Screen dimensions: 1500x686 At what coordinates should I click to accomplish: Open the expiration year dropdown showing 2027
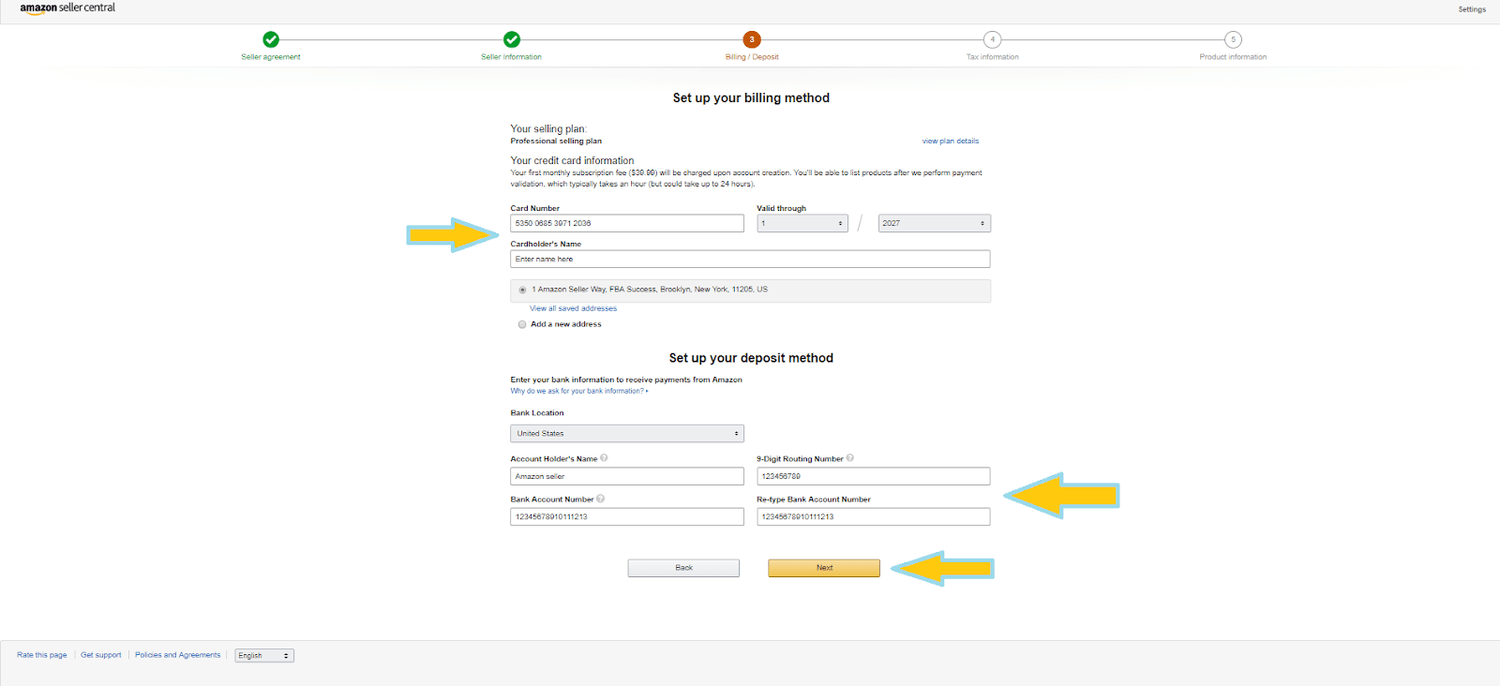click(x=934, y=223)
